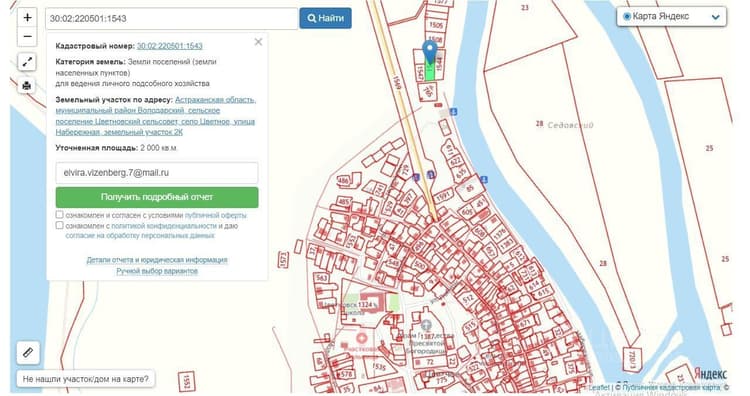Click the email address input field

point(157,173)
